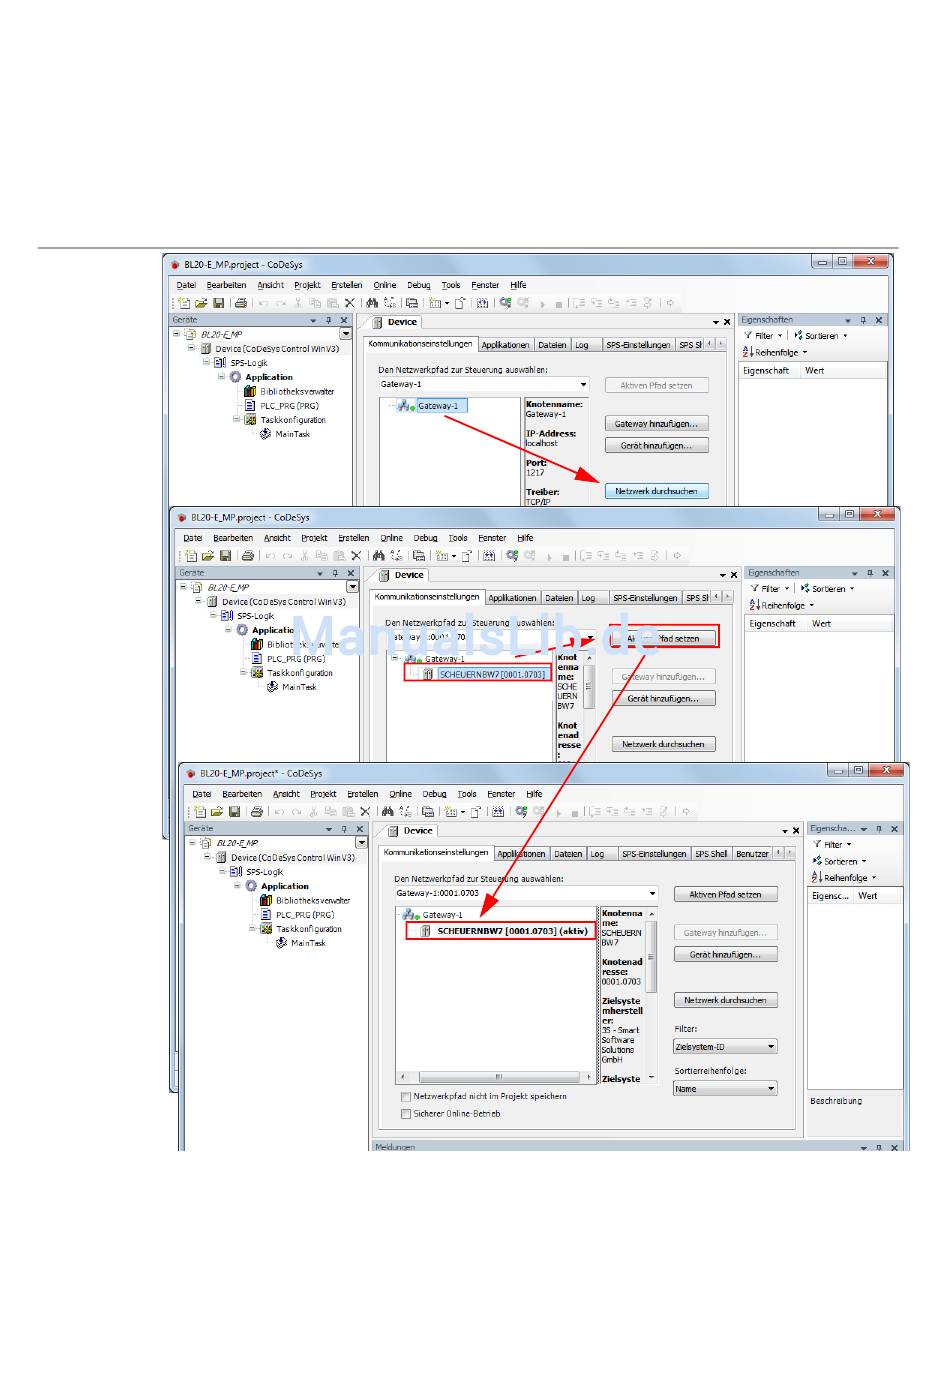Screen dimensions: 950x1379
Task: Select 'SCHEUERNBW7 [0001.0703] (aktiv)' device entry
Action: coord(512,931)
